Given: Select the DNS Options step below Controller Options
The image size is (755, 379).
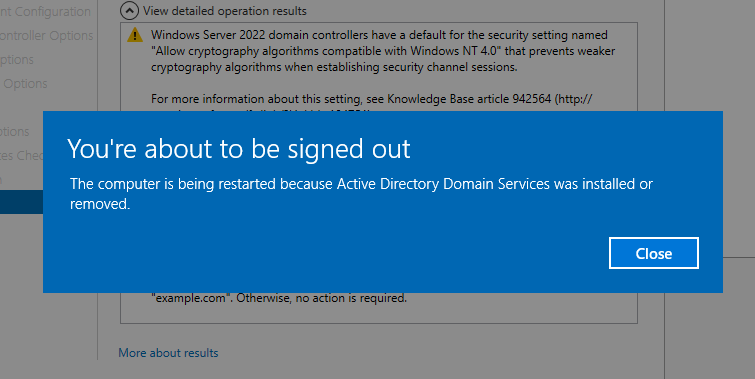Looking at the screenshot, I should [x=17, y=60].
